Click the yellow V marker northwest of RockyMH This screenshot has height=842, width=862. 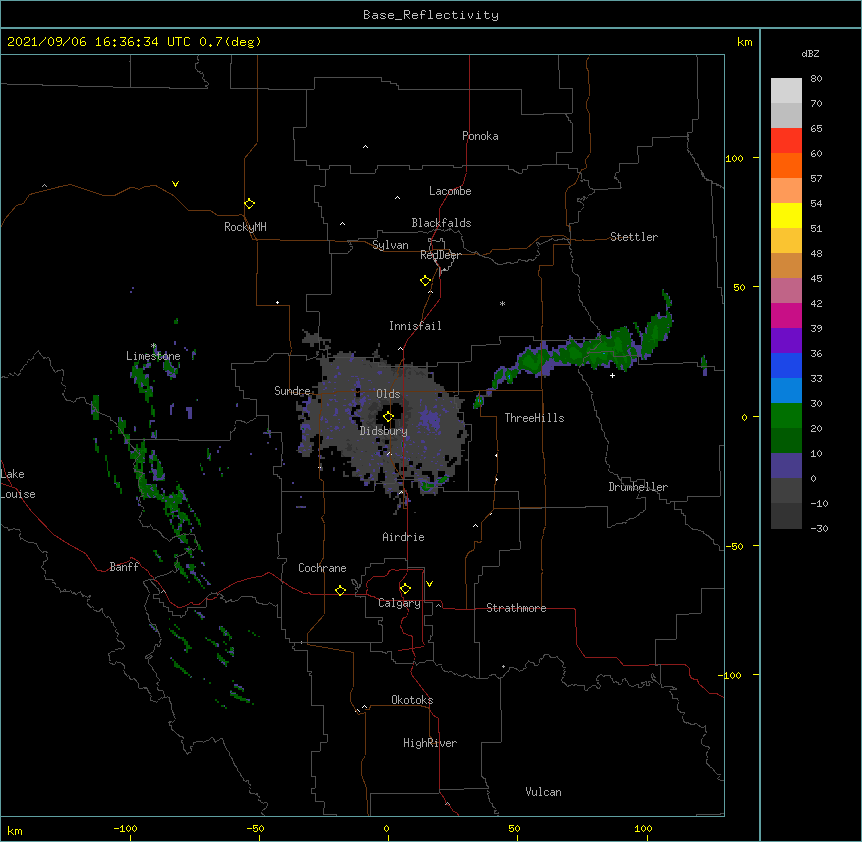175,184
